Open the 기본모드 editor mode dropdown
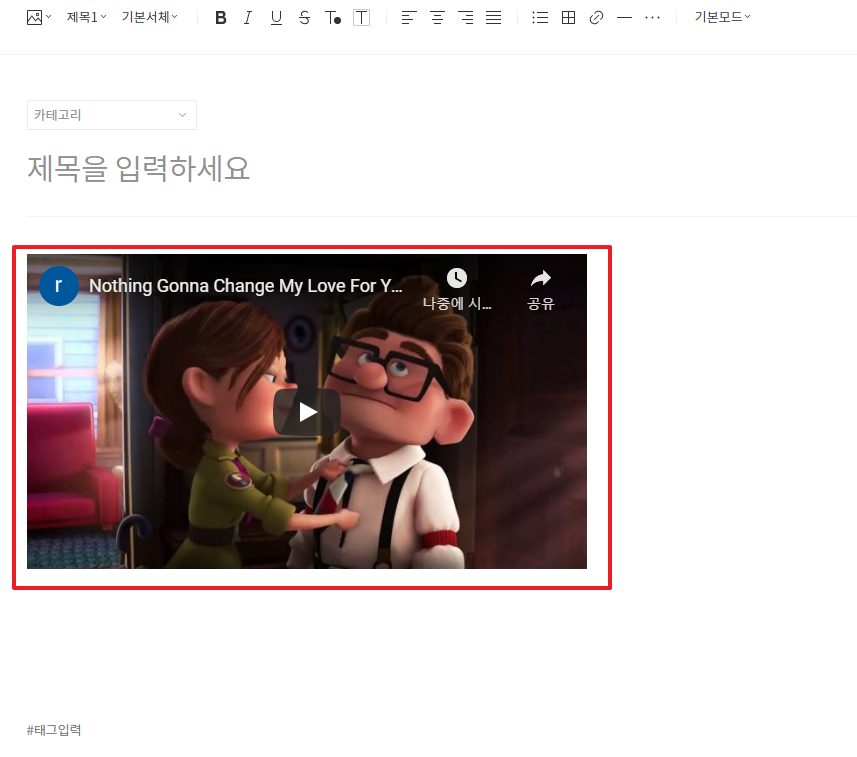 point(722,17)
